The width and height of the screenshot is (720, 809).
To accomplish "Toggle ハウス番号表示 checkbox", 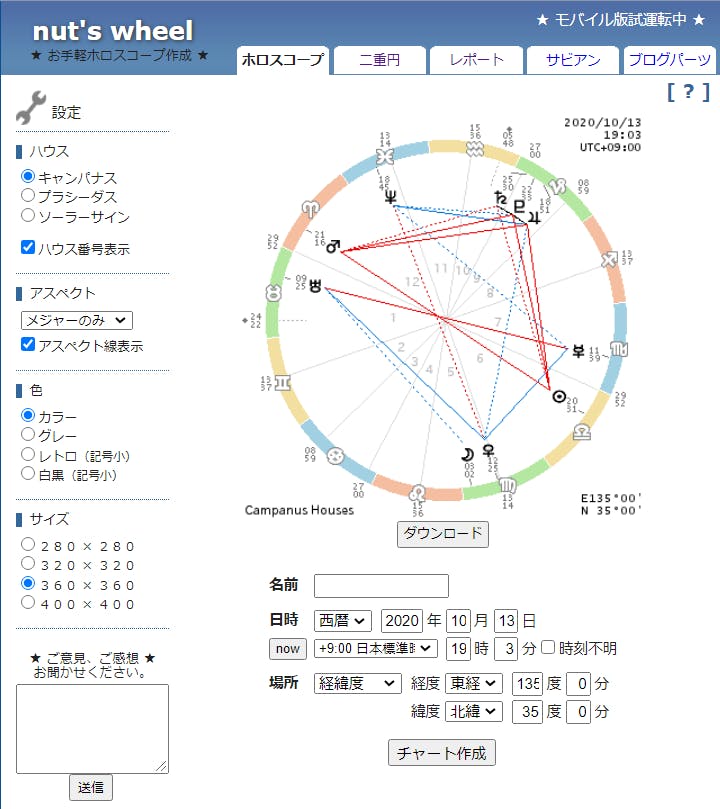I will click(28, 247).
